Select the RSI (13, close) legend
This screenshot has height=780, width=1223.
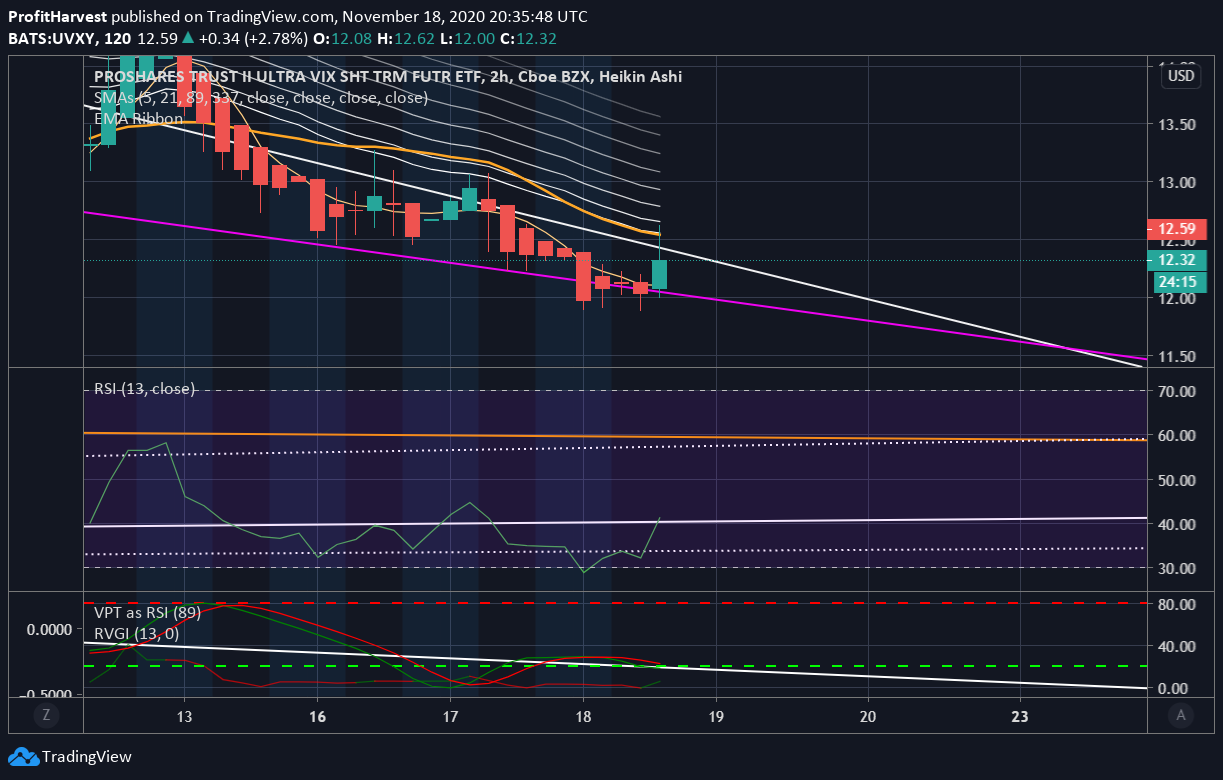(144, 389)
